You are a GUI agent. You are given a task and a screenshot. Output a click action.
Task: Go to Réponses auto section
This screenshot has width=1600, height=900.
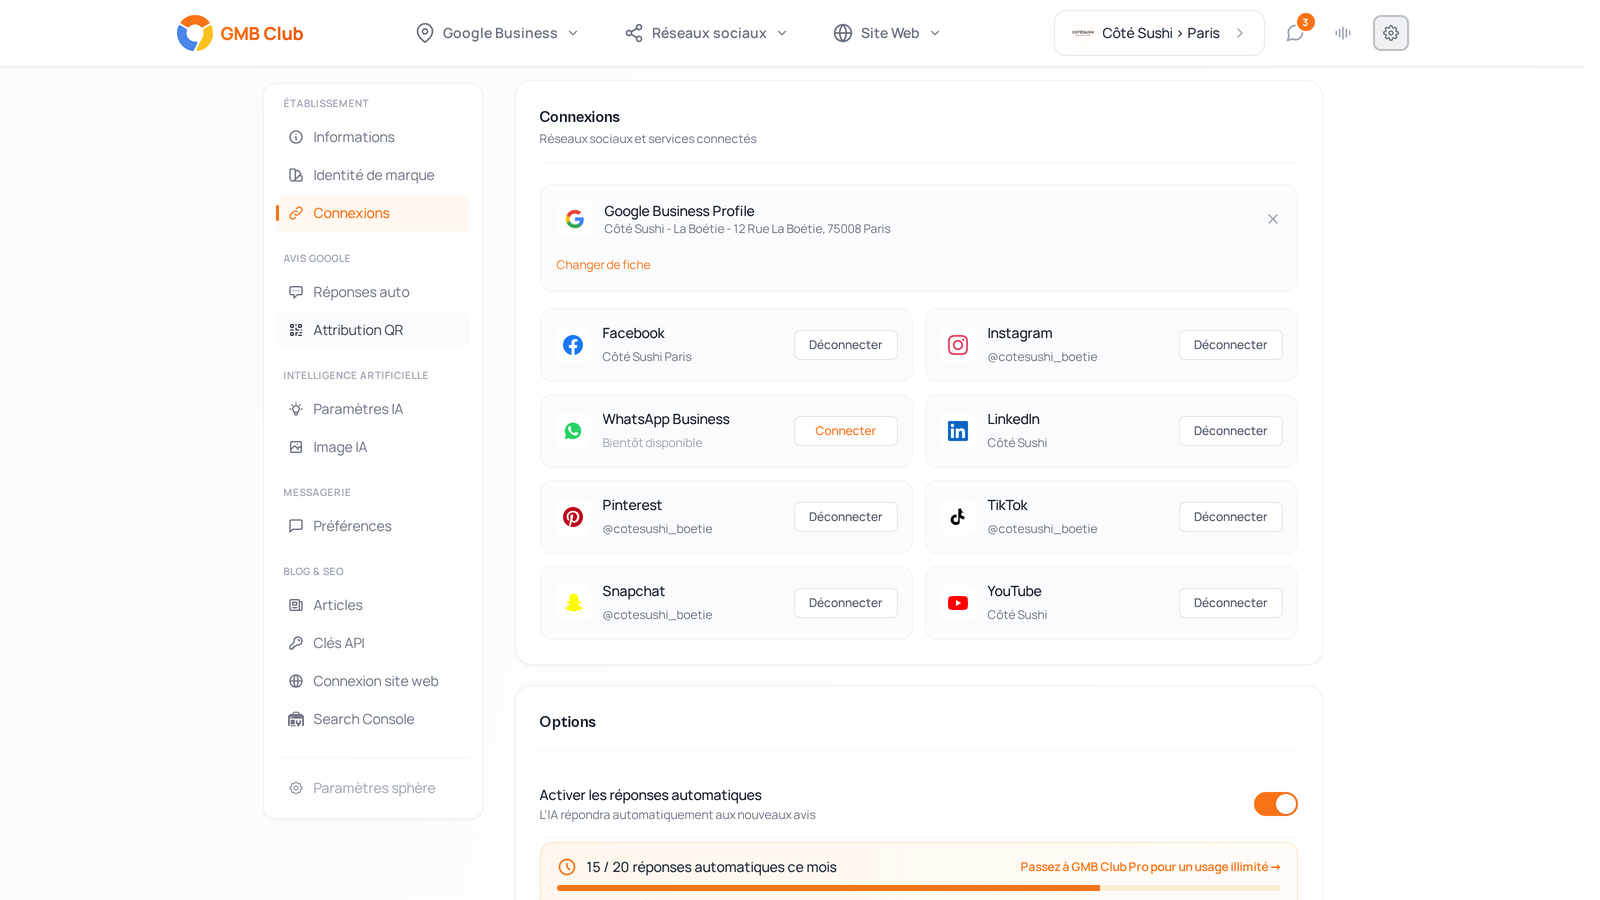click(x=372, y=292)
